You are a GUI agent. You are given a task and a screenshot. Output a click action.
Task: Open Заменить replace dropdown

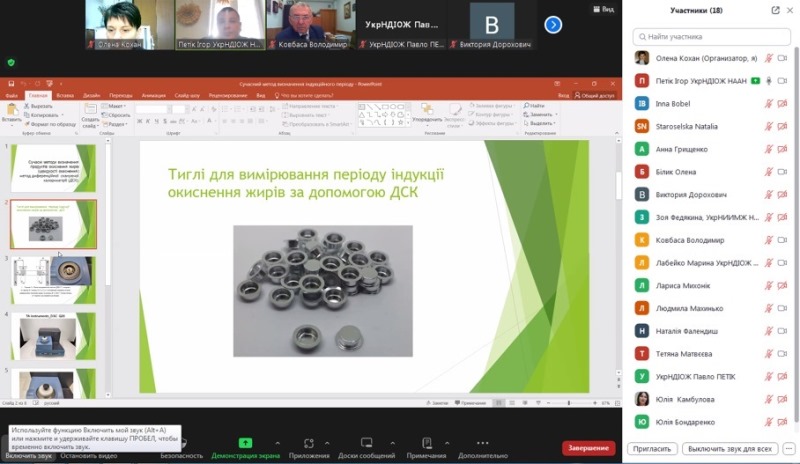(x=540, y=114)
